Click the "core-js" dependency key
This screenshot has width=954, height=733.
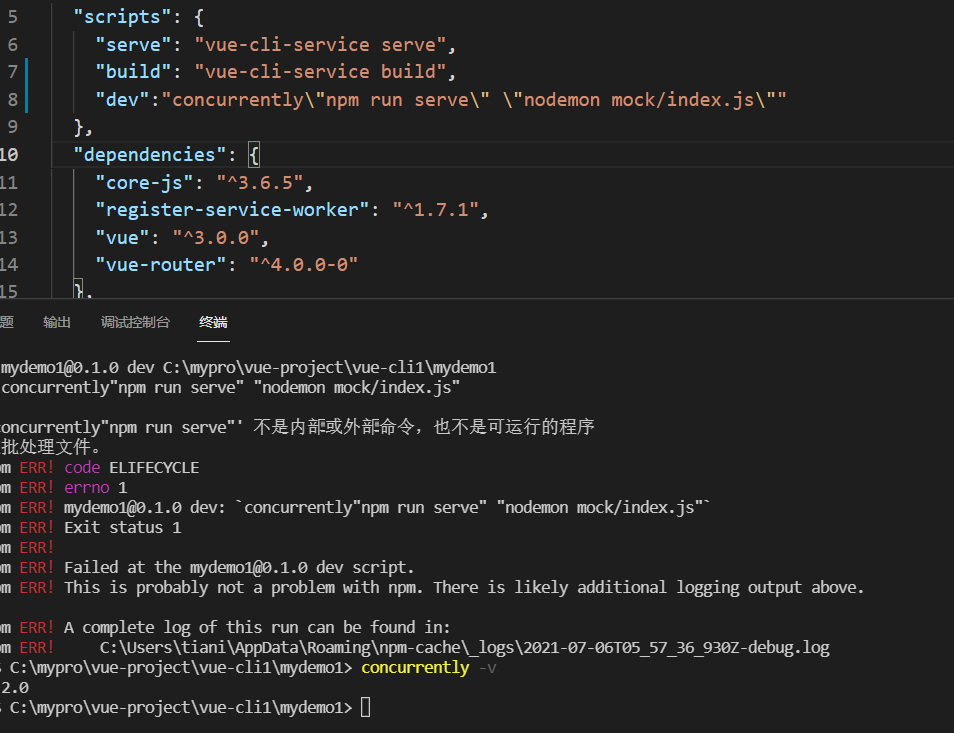coord(144,182)
